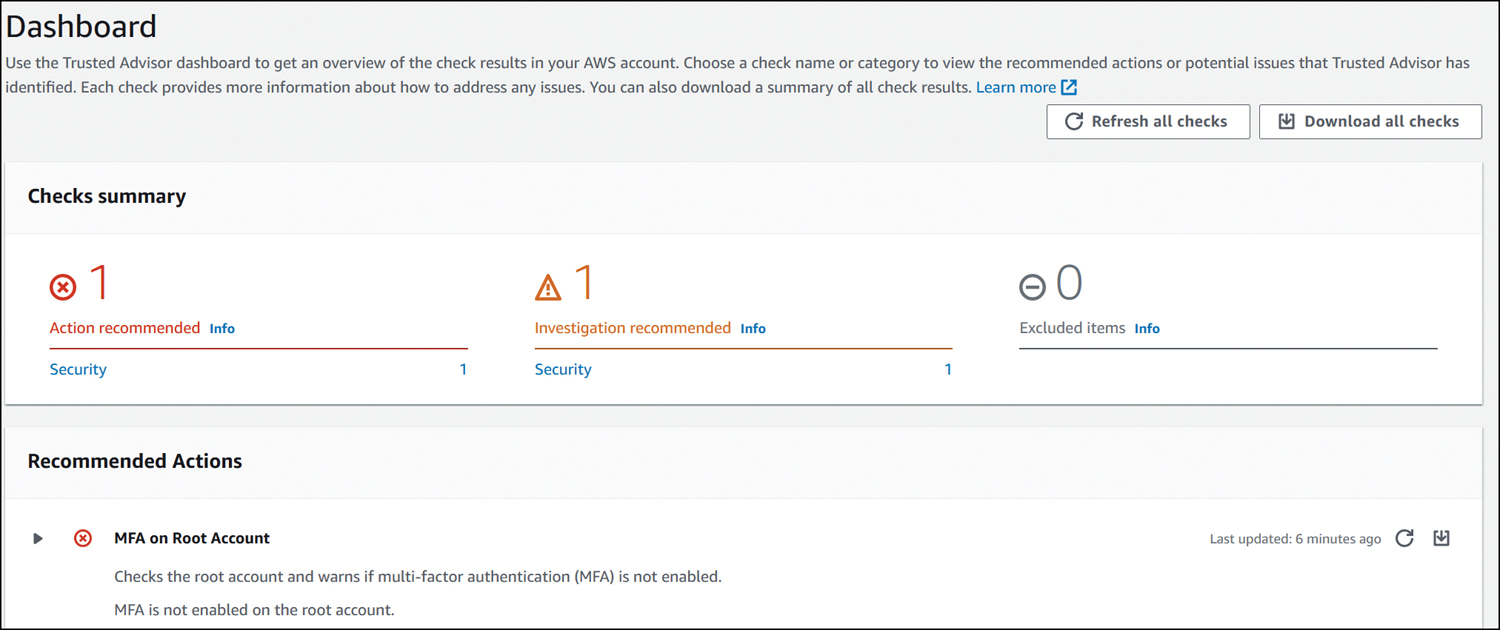The width and height of the screenshot is (1500, 630).
Task: Open Info link beside Investigation recommended
Action: pyautogui.click(x=753, y=328)
